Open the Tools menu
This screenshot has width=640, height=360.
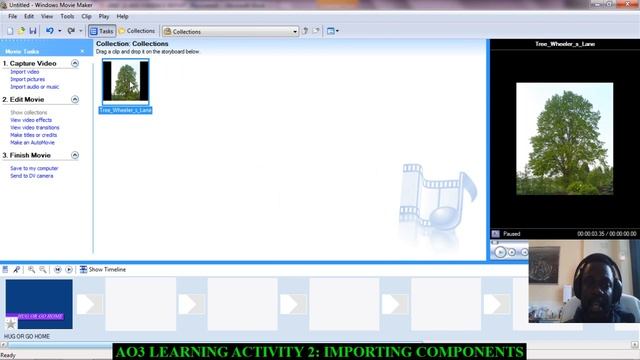coord(67,16)
